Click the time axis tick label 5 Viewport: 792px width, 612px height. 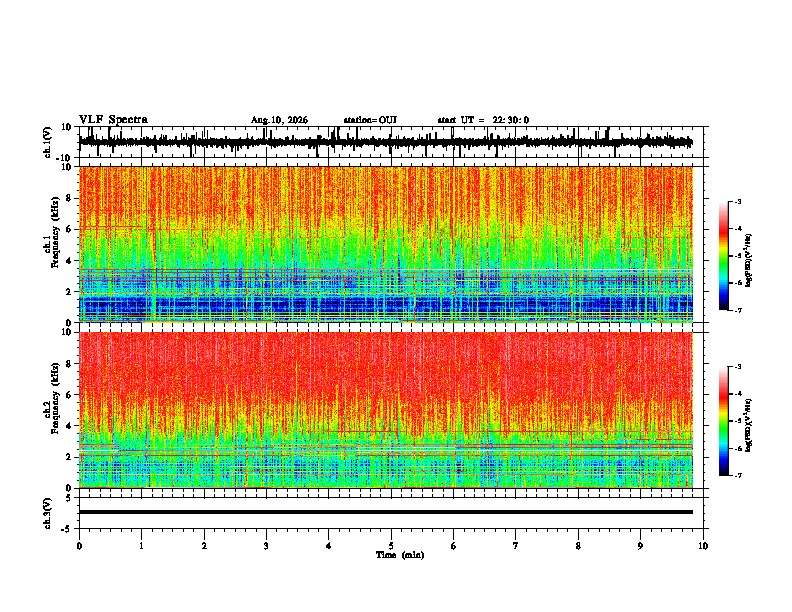(391, 546)
